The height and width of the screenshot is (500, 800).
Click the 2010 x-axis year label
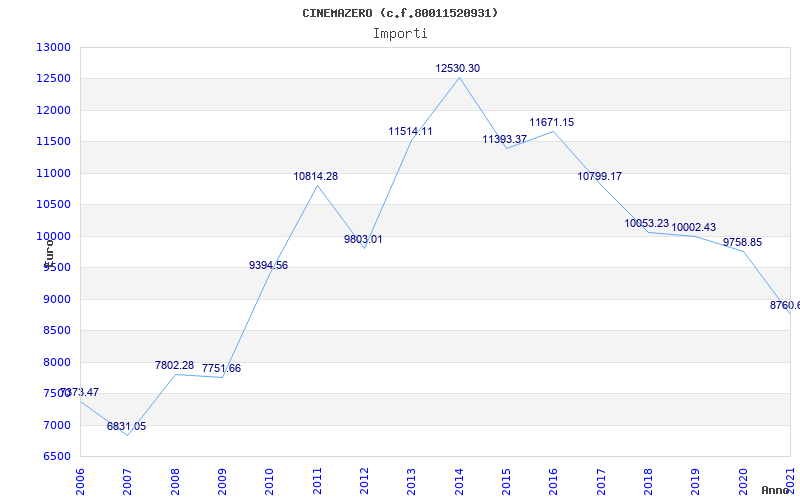point(269,482)
